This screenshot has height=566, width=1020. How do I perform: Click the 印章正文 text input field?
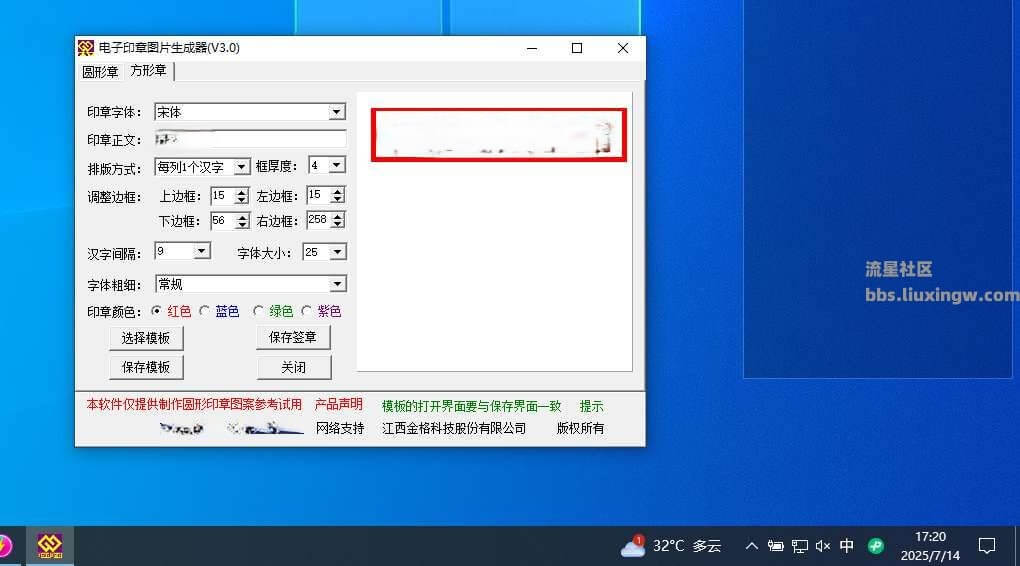tap(250, 139)
